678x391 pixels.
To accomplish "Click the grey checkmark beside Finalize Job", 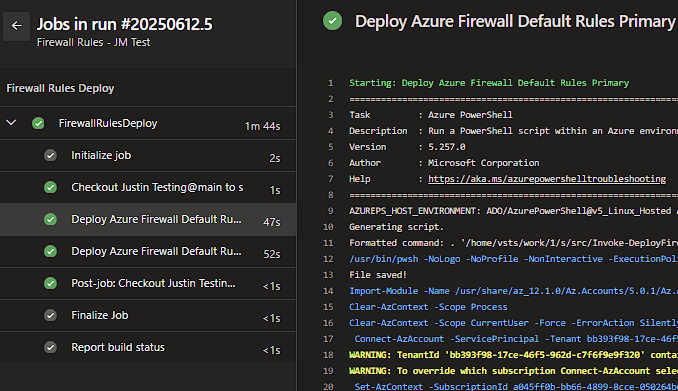I will 50,315.
